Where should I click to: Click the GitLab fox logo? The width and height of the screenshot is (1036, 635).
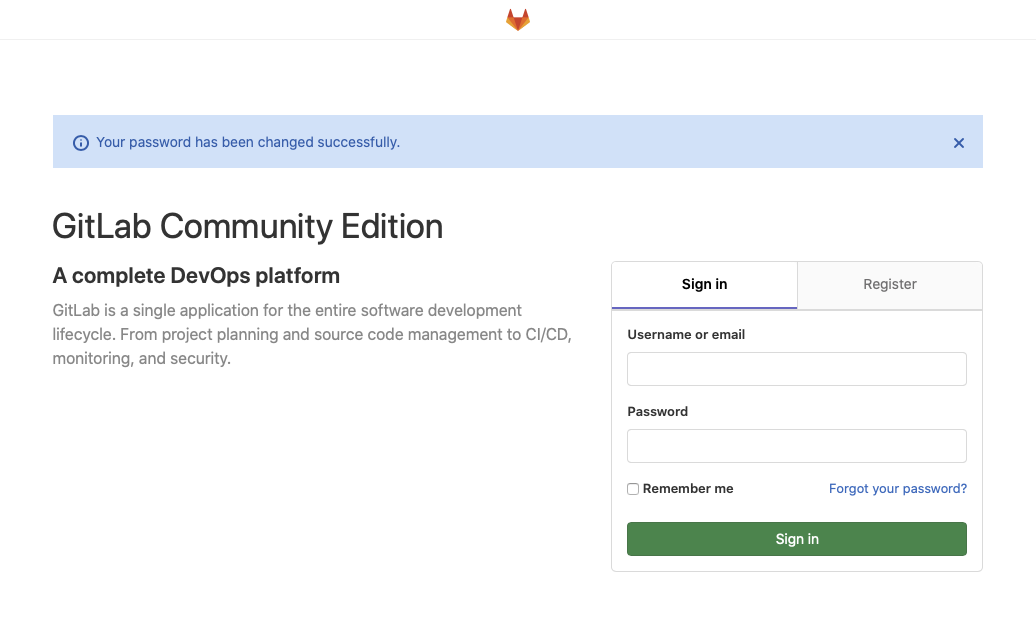pos(518,20)
